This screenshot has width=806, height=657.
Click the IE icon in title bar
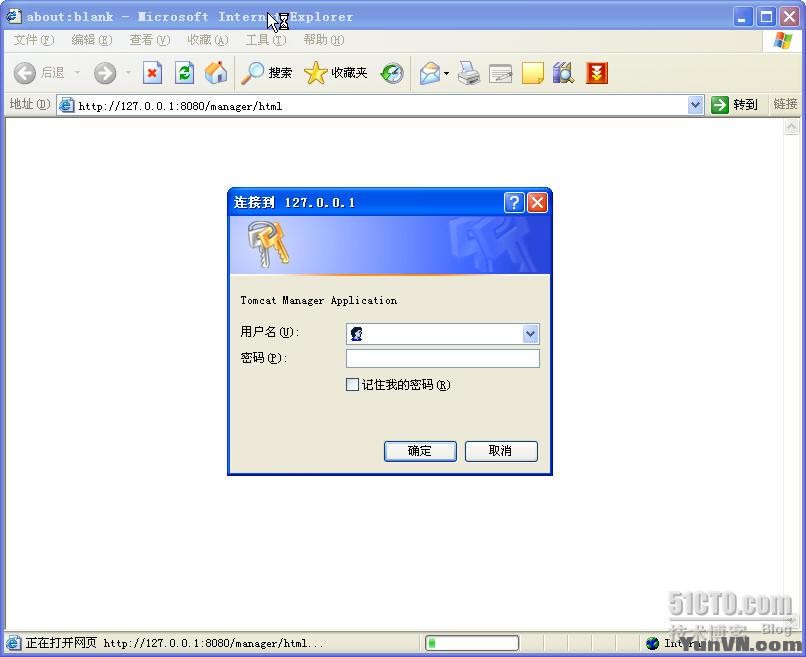coord(13,16)
